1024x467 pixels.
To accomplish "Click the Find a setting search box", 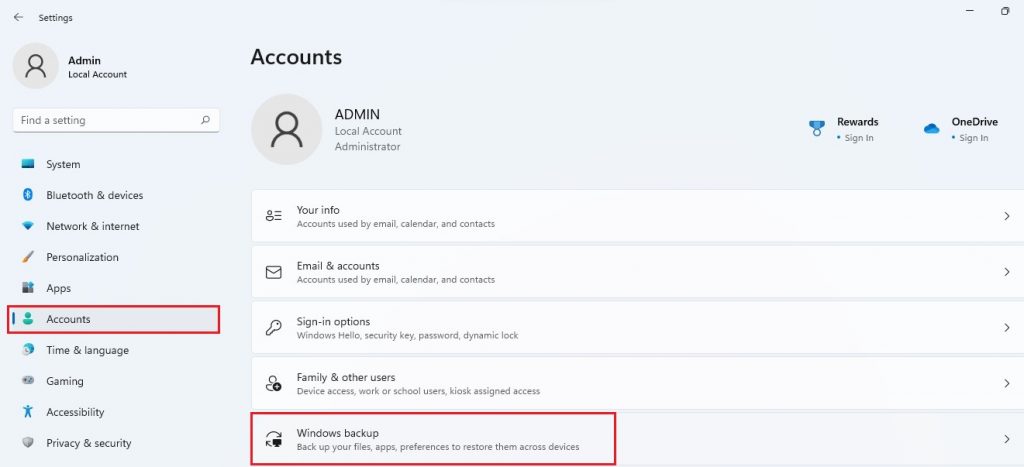I will [x=116, y=120].
